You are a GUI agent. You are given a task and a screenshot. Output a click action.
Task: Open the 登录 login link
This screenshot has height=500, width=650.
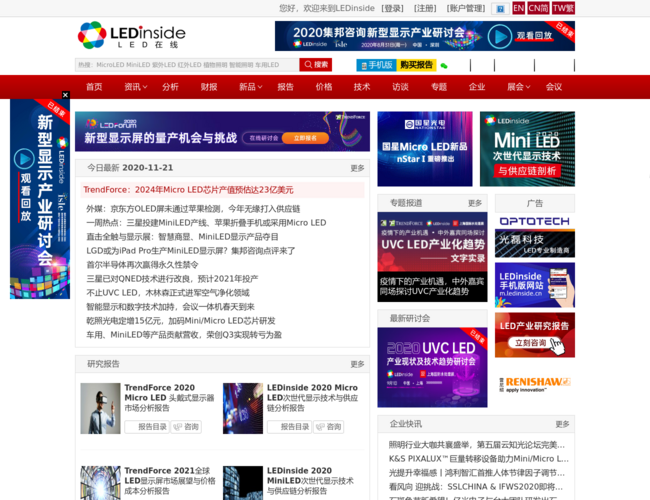coord(392,8)
